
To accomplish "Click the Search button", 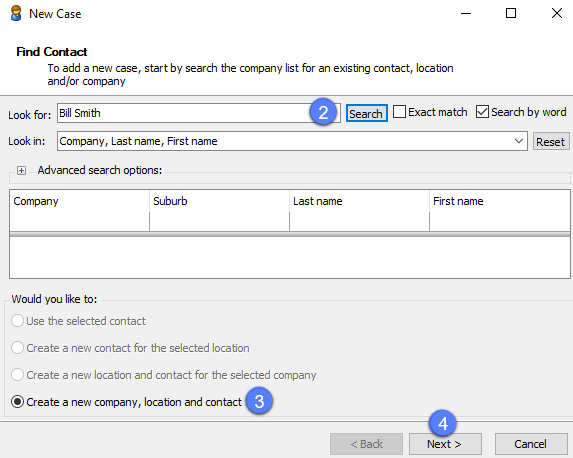I will click(x=367, y=113).
